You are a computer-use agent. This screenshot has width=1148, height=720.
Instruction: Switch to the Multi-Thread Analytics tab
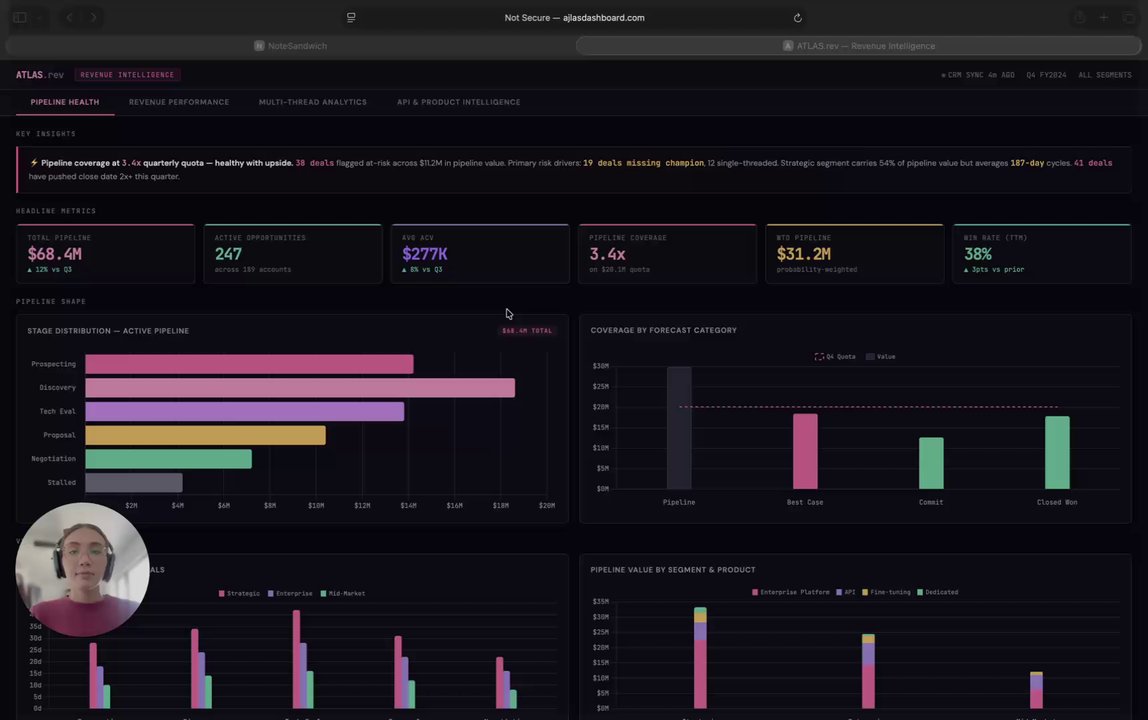tap(313, 102)
